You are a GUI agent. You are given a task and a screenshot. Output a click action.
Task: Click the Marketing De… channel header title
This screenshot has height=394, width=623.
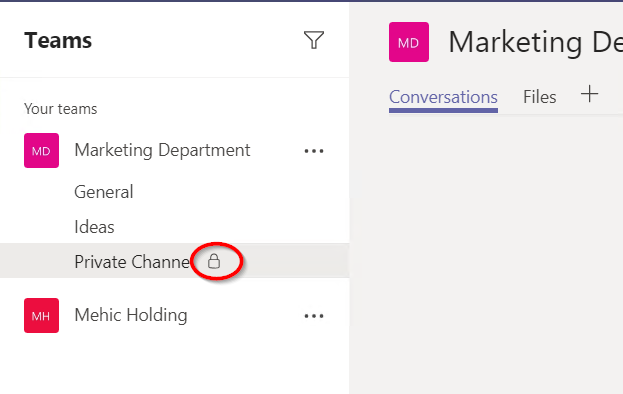pos(536,42)
